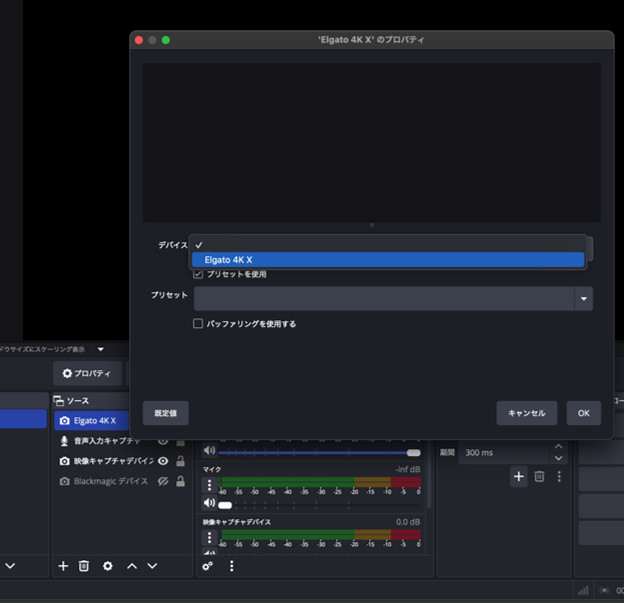Open preview scaling dropdown arrow
Viewport: 624px width, 603px height.
(101, 349)
